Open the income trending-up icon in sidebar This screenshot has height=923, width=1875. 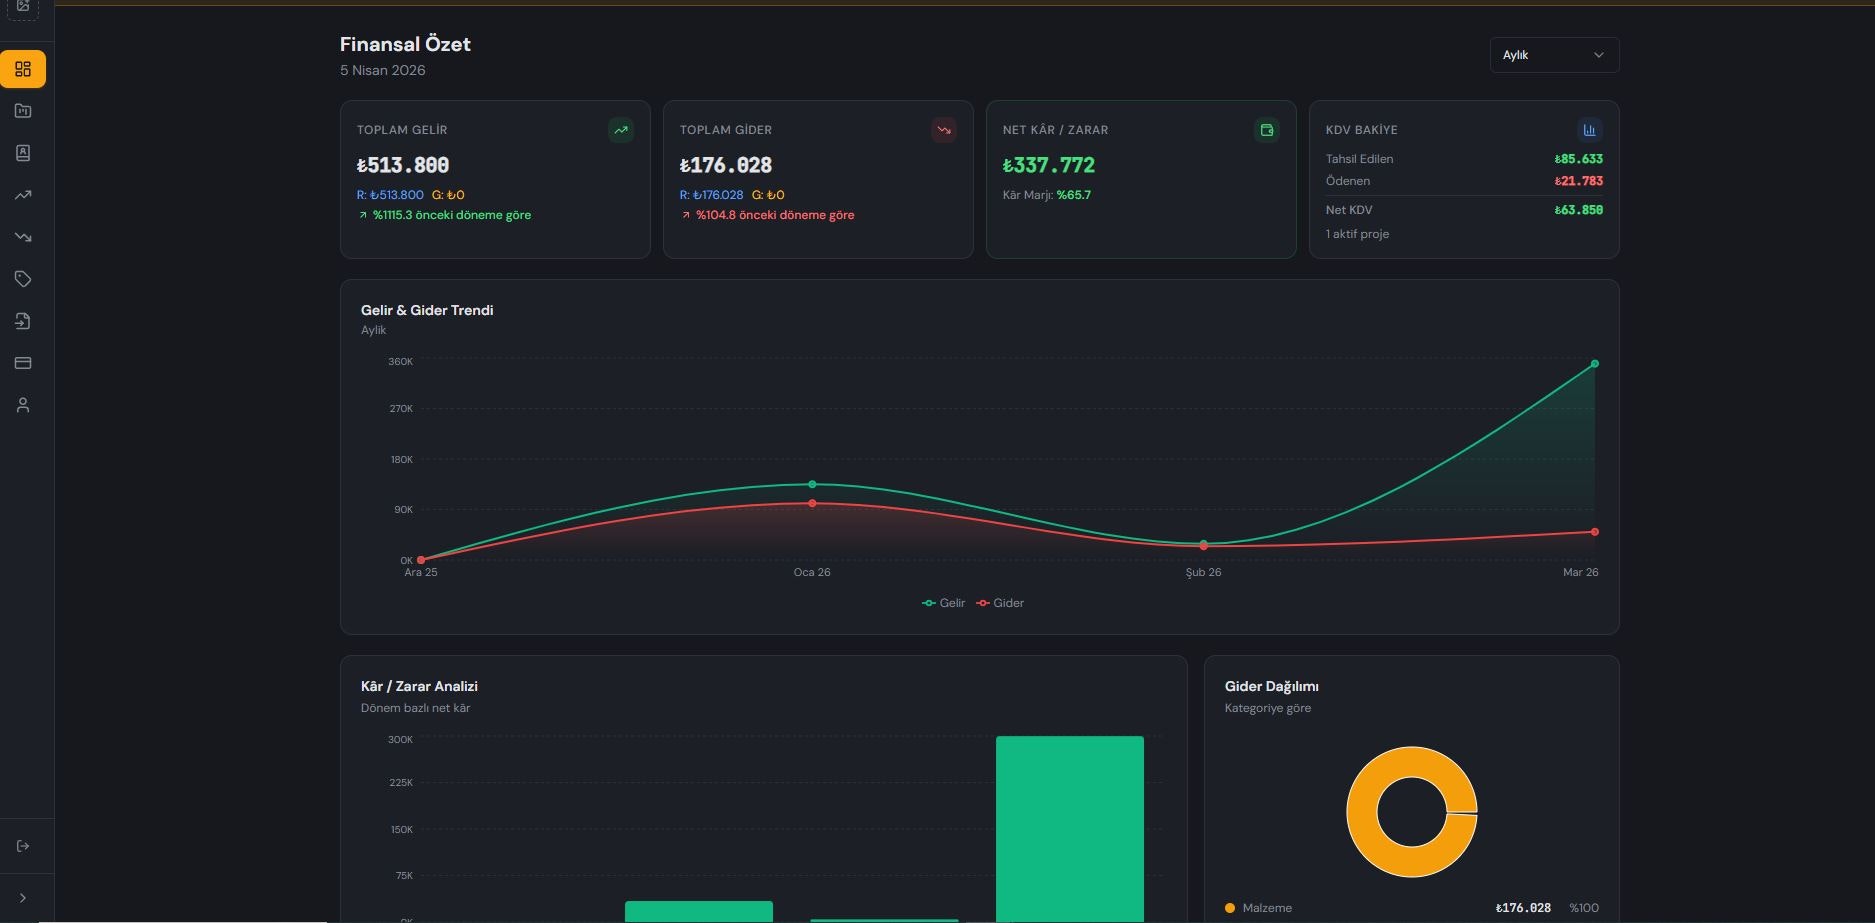pos(23,195)
